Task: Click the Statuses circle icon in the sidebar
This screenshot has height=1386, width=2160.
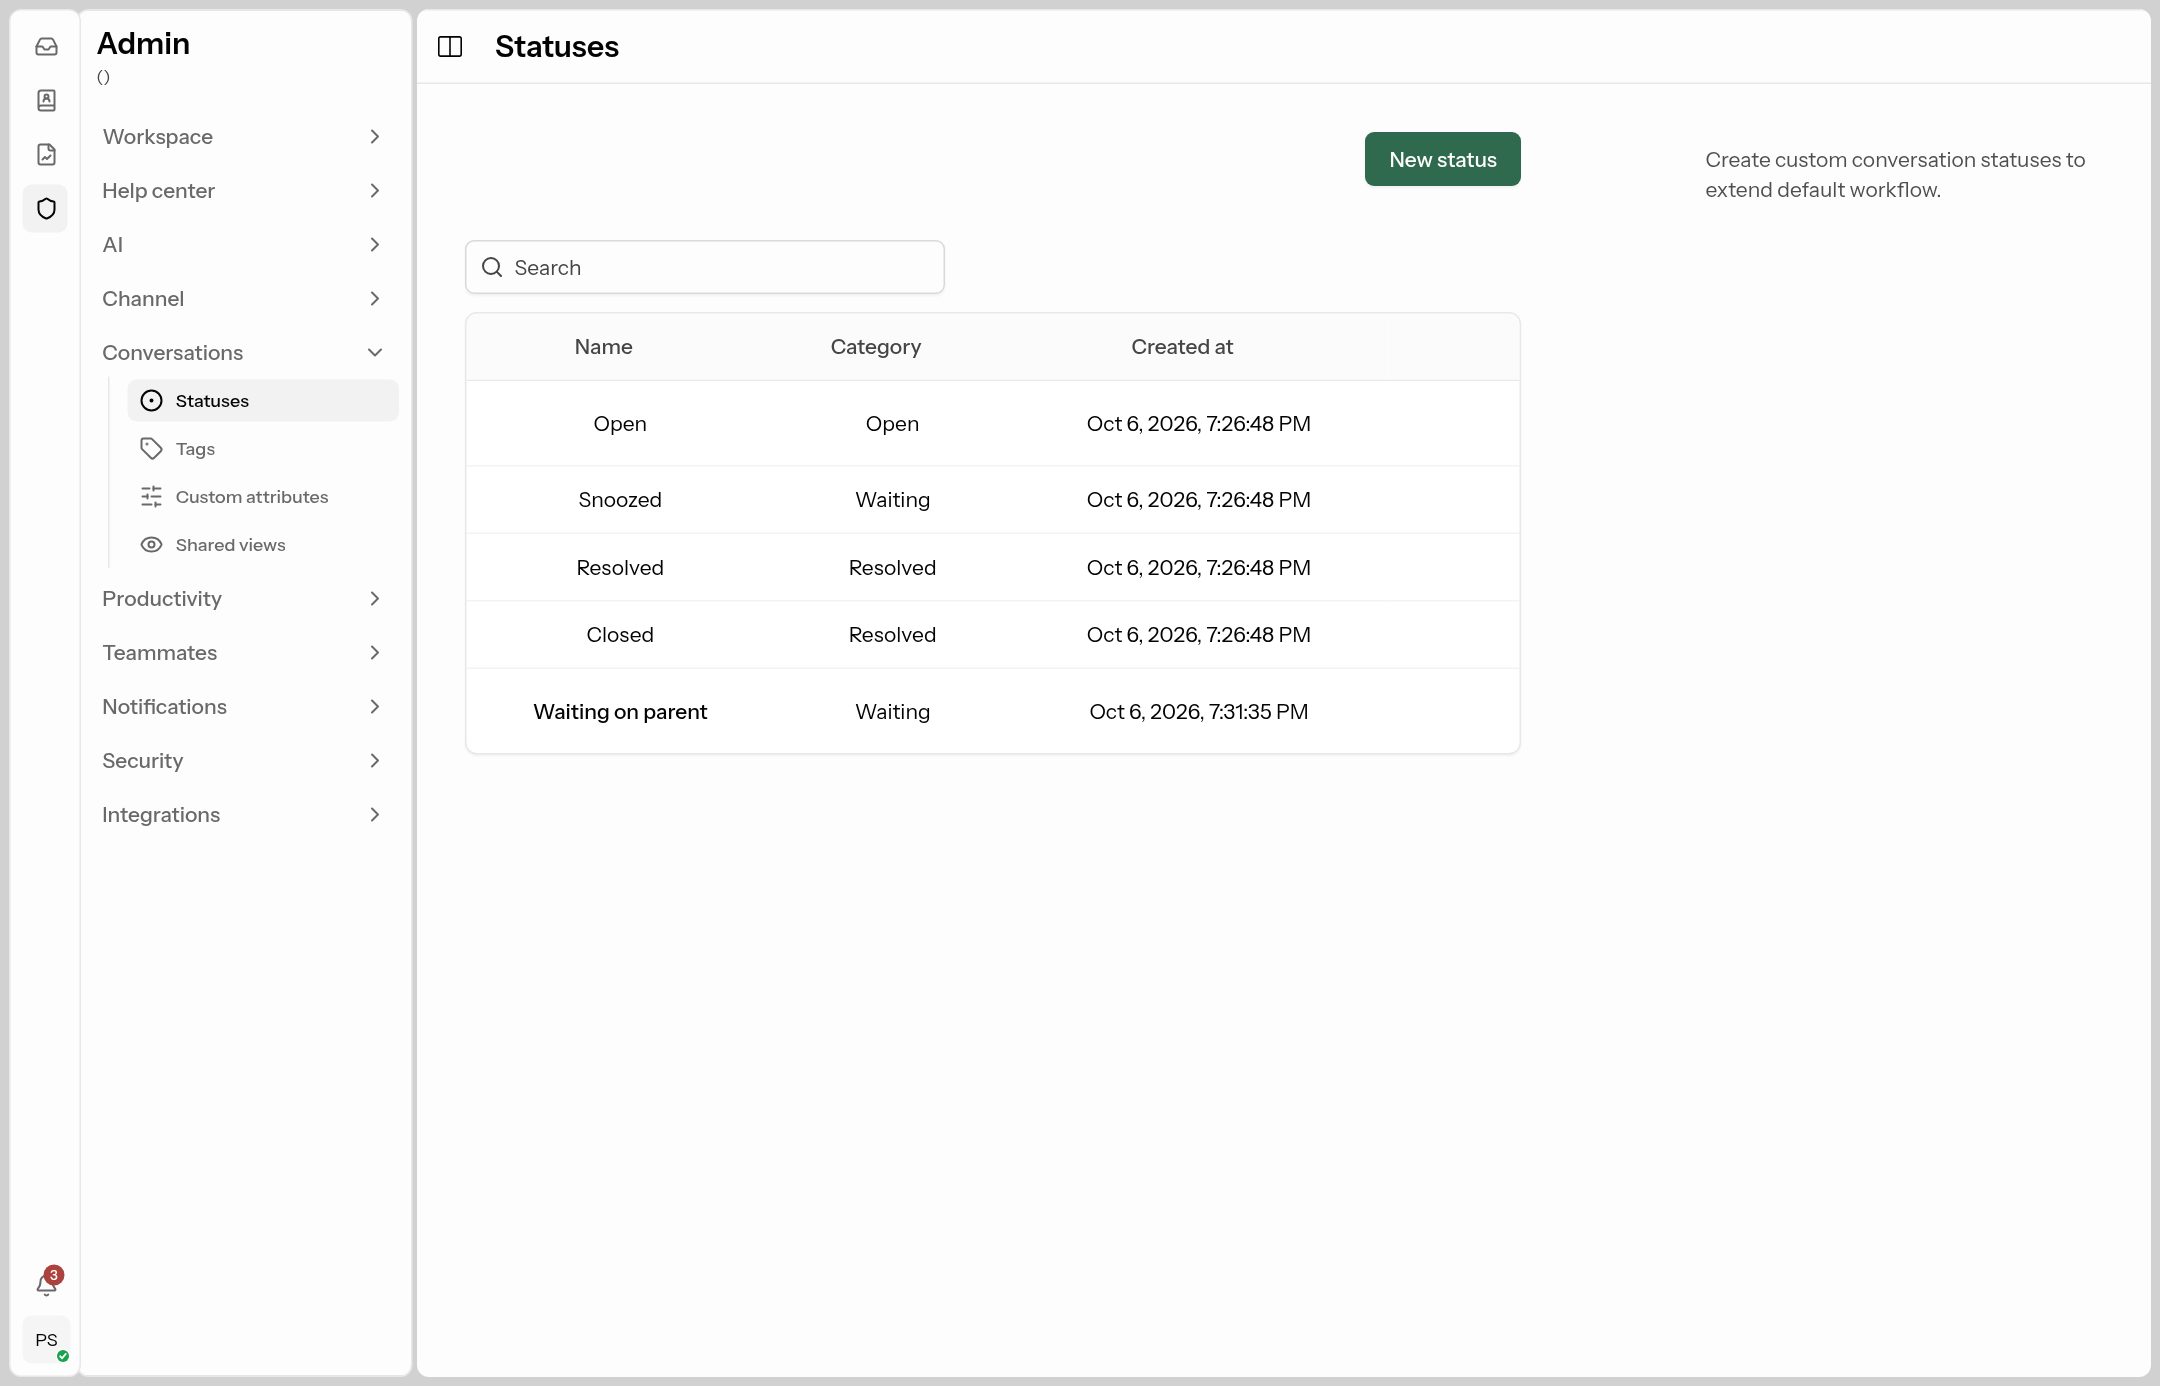Action: pos(151,401)
